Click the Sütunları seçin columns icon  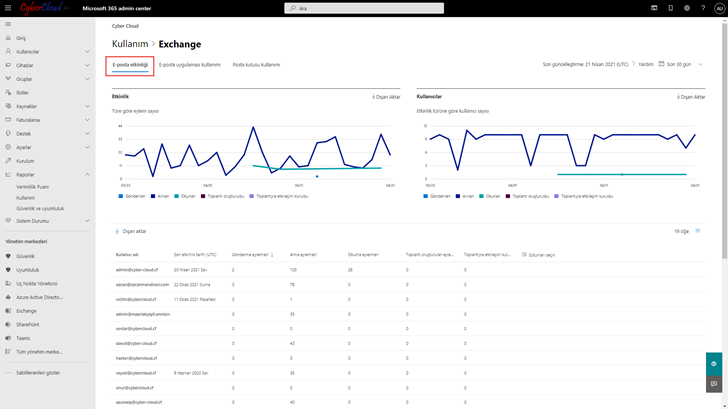tap(524, 254)
